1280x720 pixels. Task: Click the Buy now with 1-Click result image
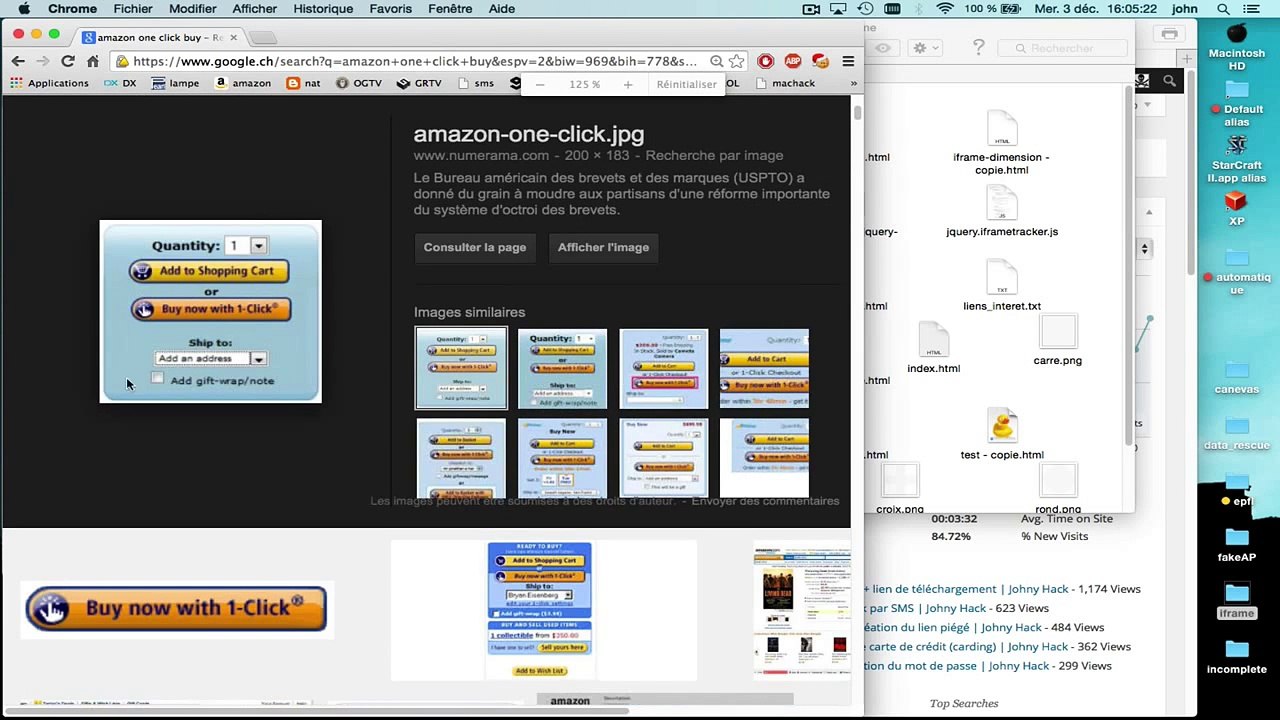coord(176,609)
